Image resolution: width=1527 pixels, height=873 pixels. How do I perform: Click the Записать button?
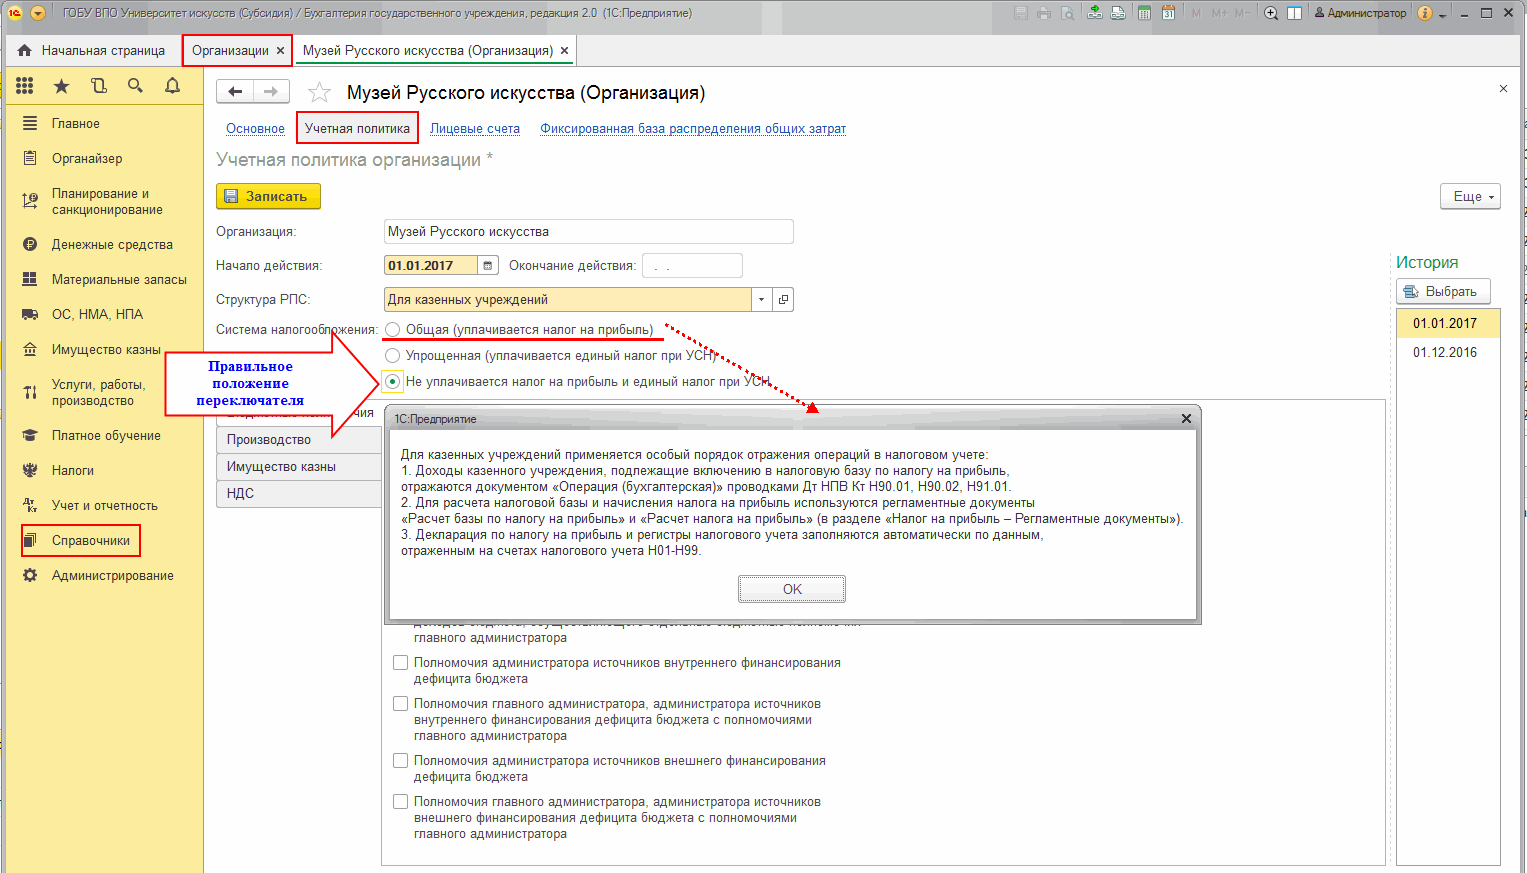pos(268,196)
